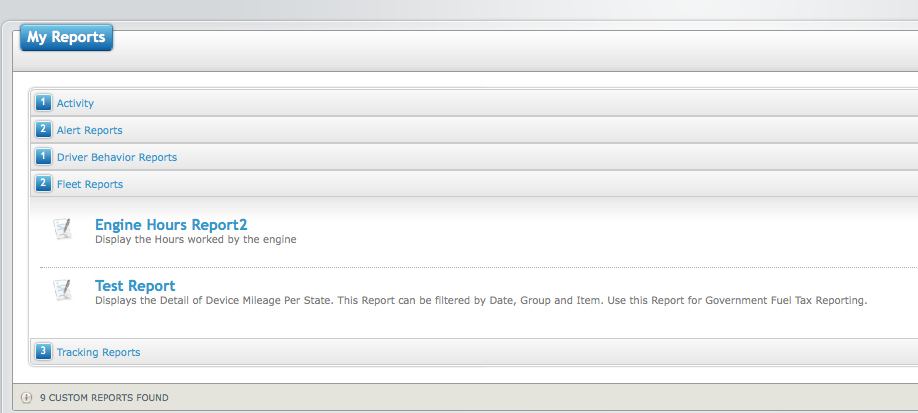Click the count badge beside Fleet Reports
This screenshot has height=413, width=918.
tap(43, 184)
